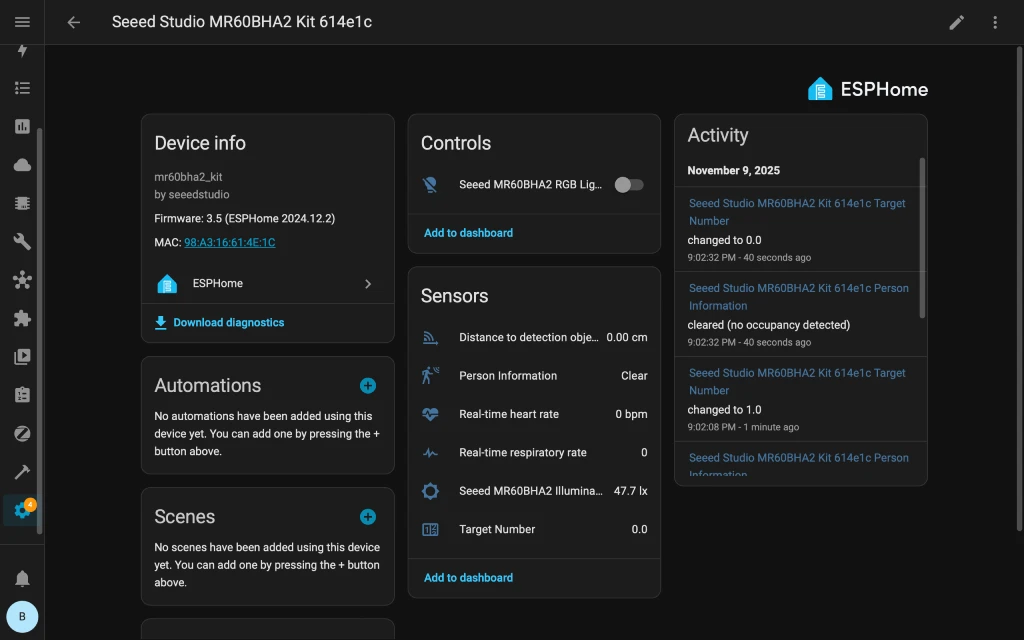Click the Person Information walking-person icon
The width and height of the screenshot is (1024, 640).
click(x=430, y=375)
